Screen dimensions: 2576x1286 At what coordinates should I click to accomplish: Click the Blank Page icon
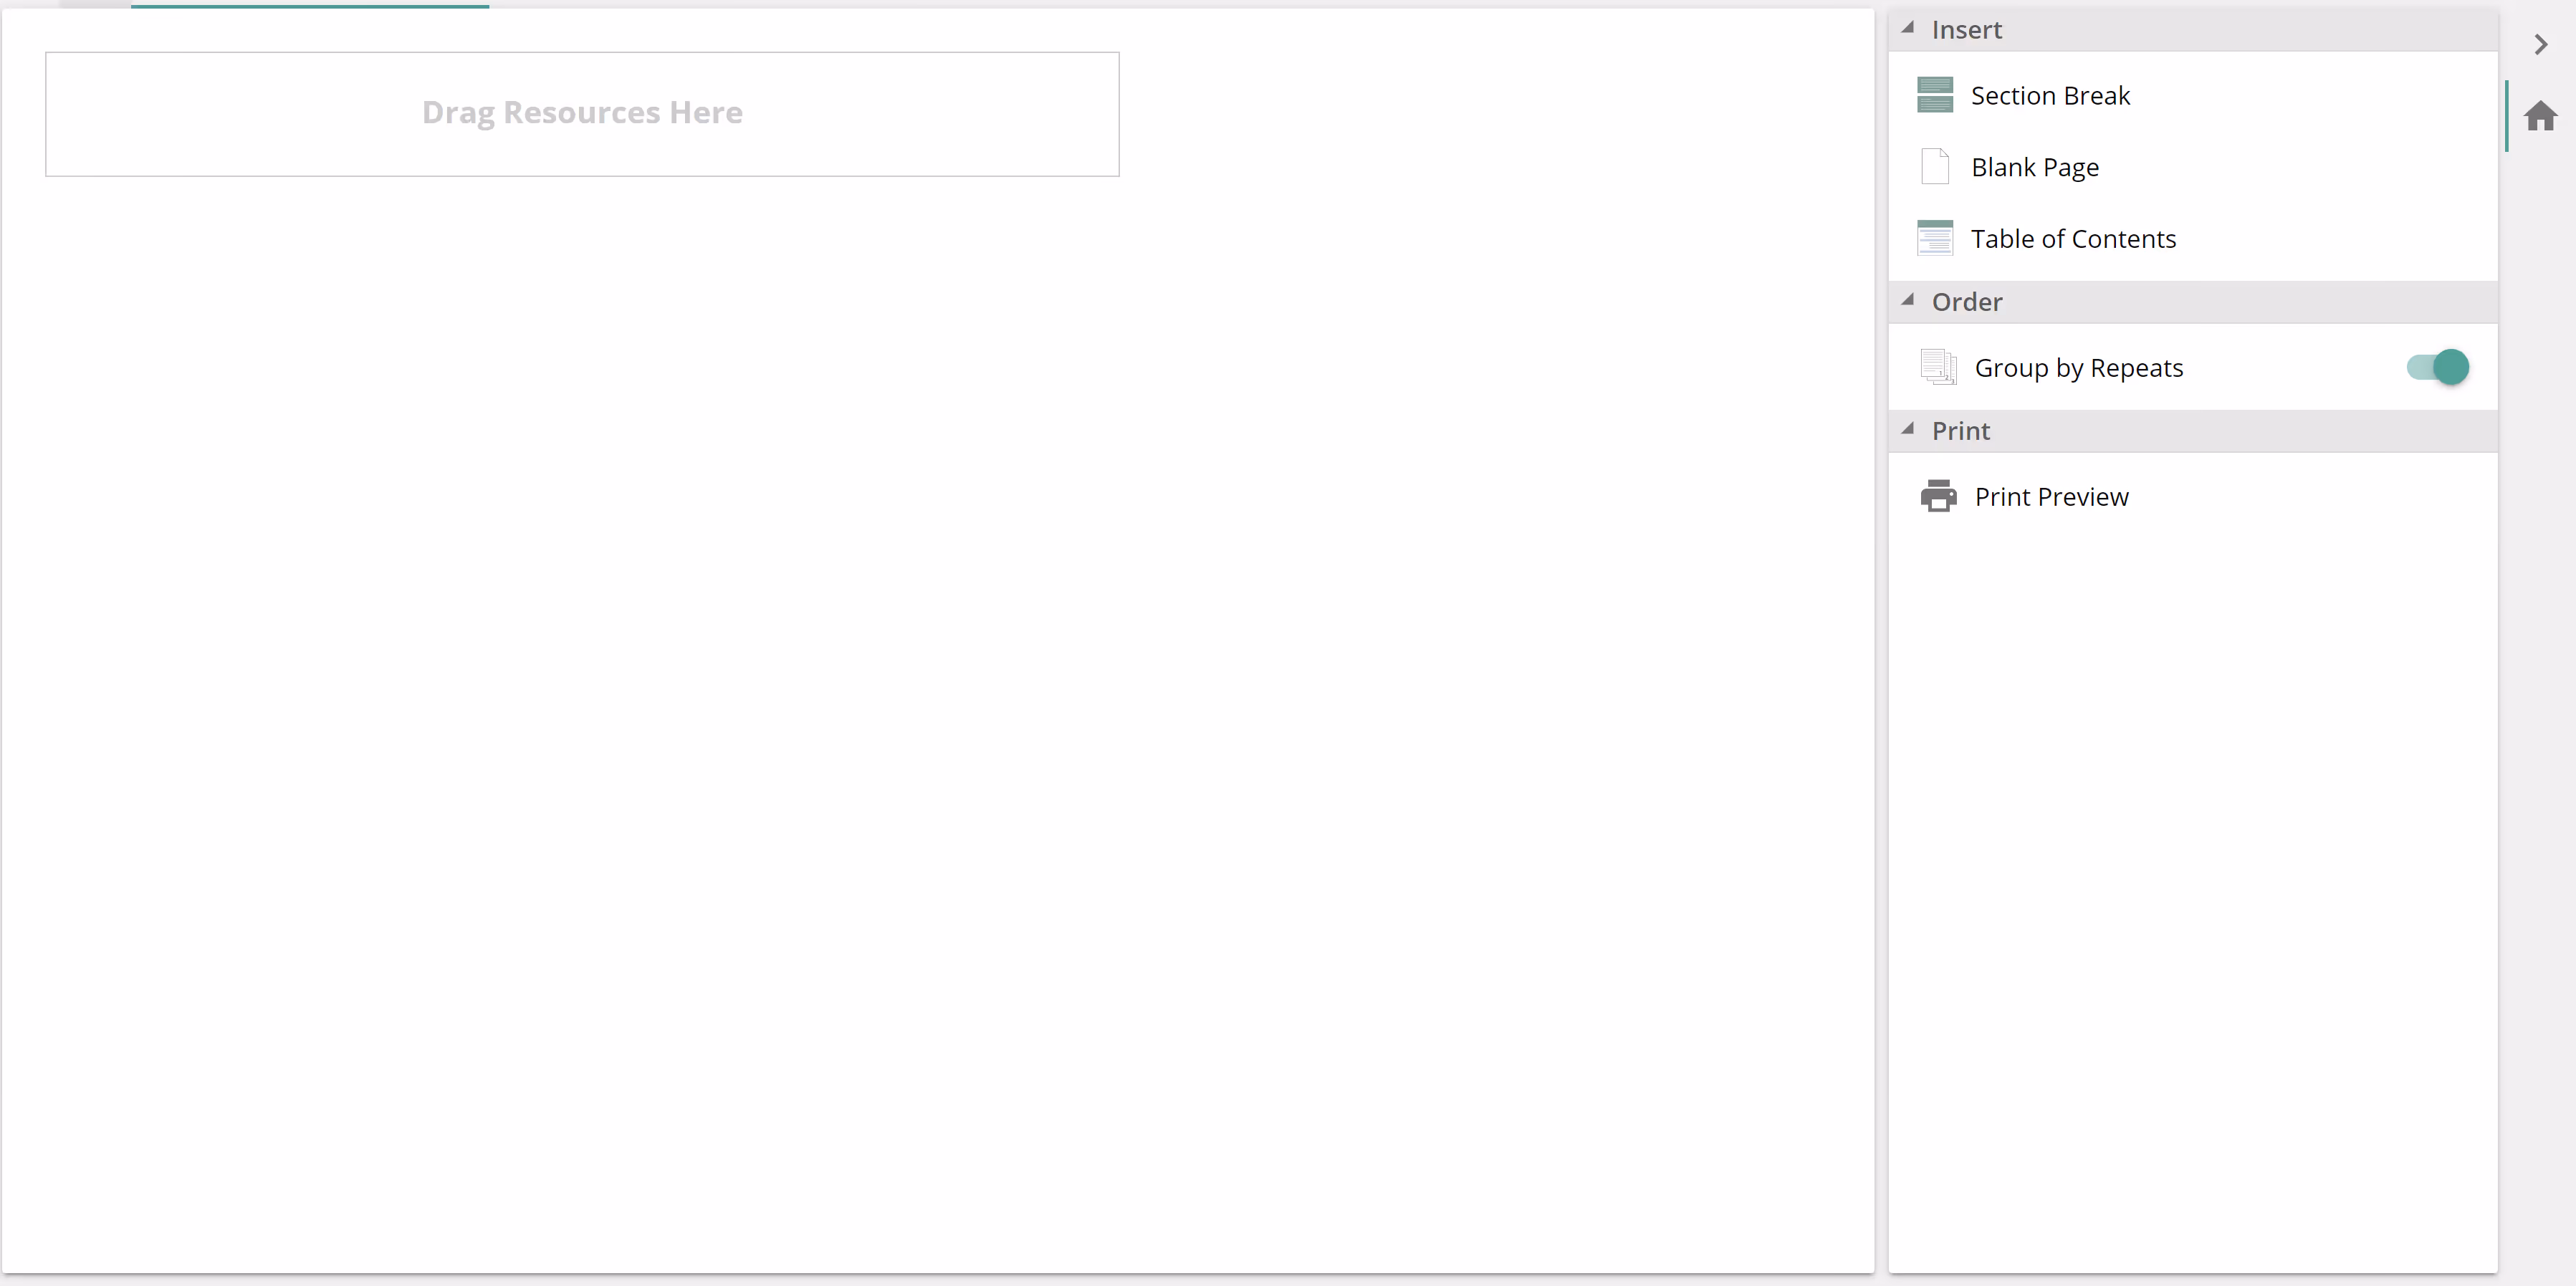pyautogui.click(x=1934, y=166)
